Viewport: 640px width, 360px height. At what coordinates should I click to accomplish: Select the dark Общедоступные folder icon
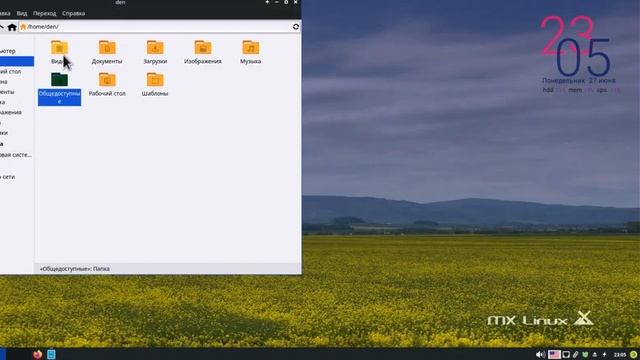pos(60,80)
